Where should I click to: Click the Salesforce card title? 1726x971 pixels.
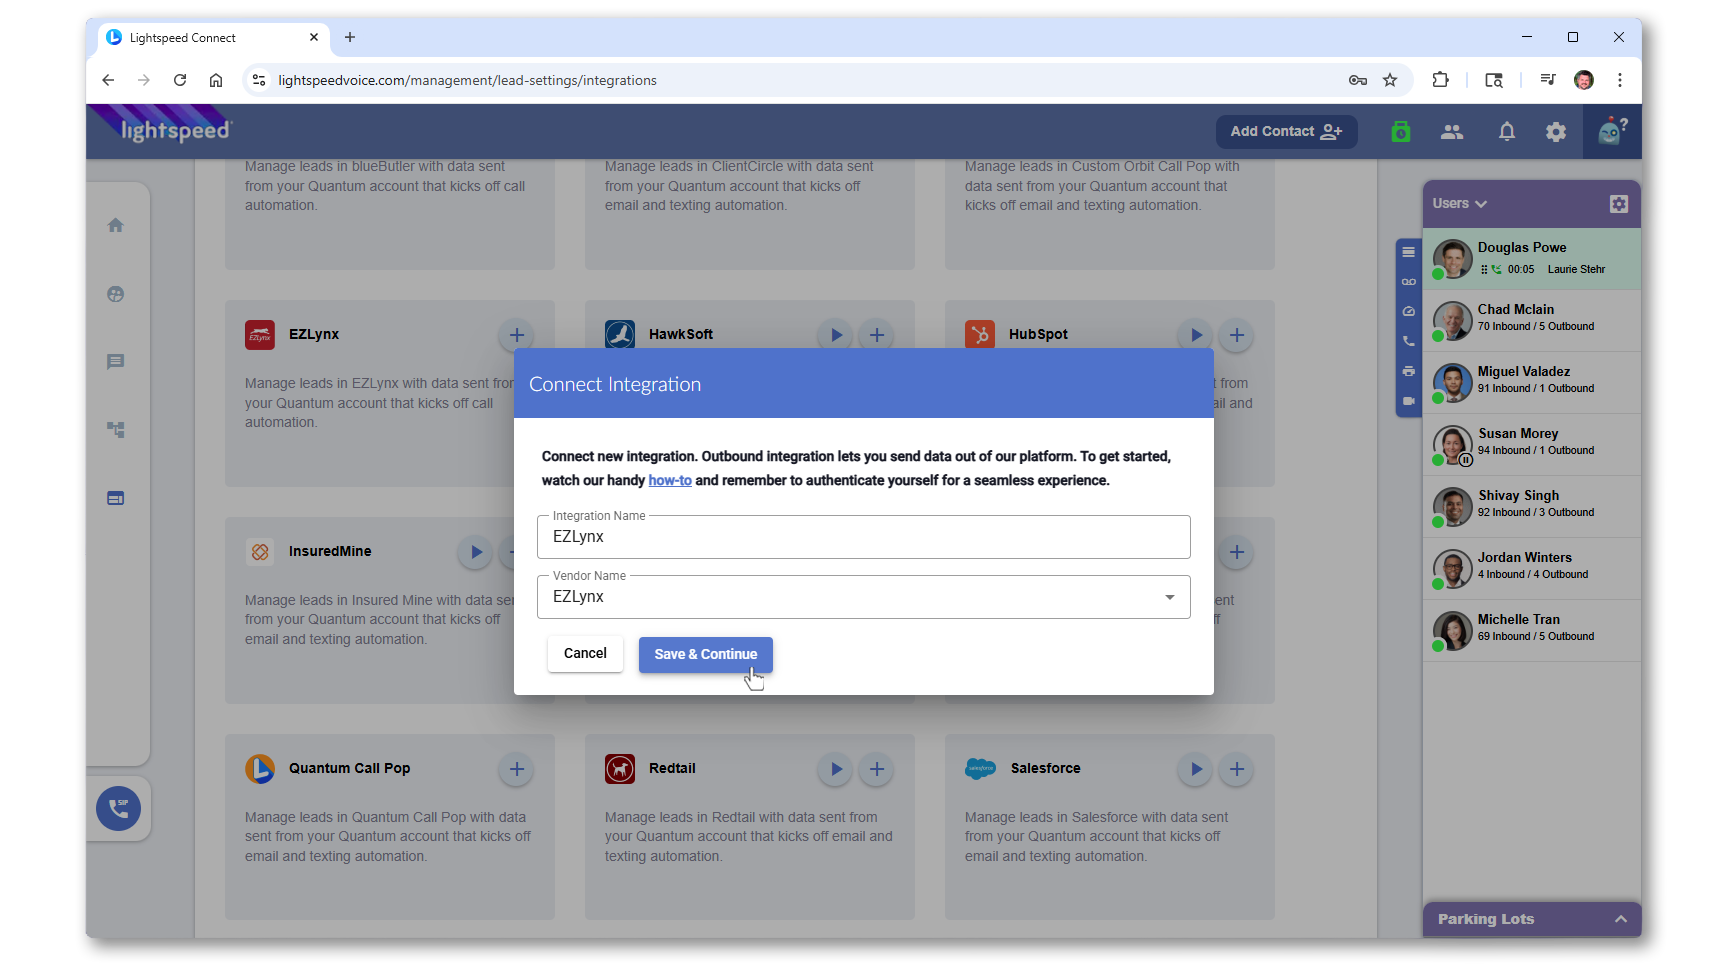pyautogui.click(x=1045, y=769)
